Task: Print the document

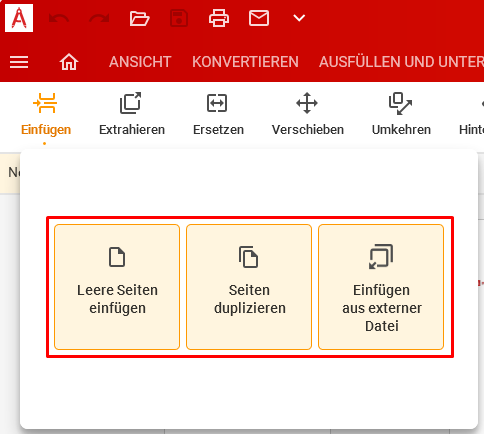Action: [219, 18]
